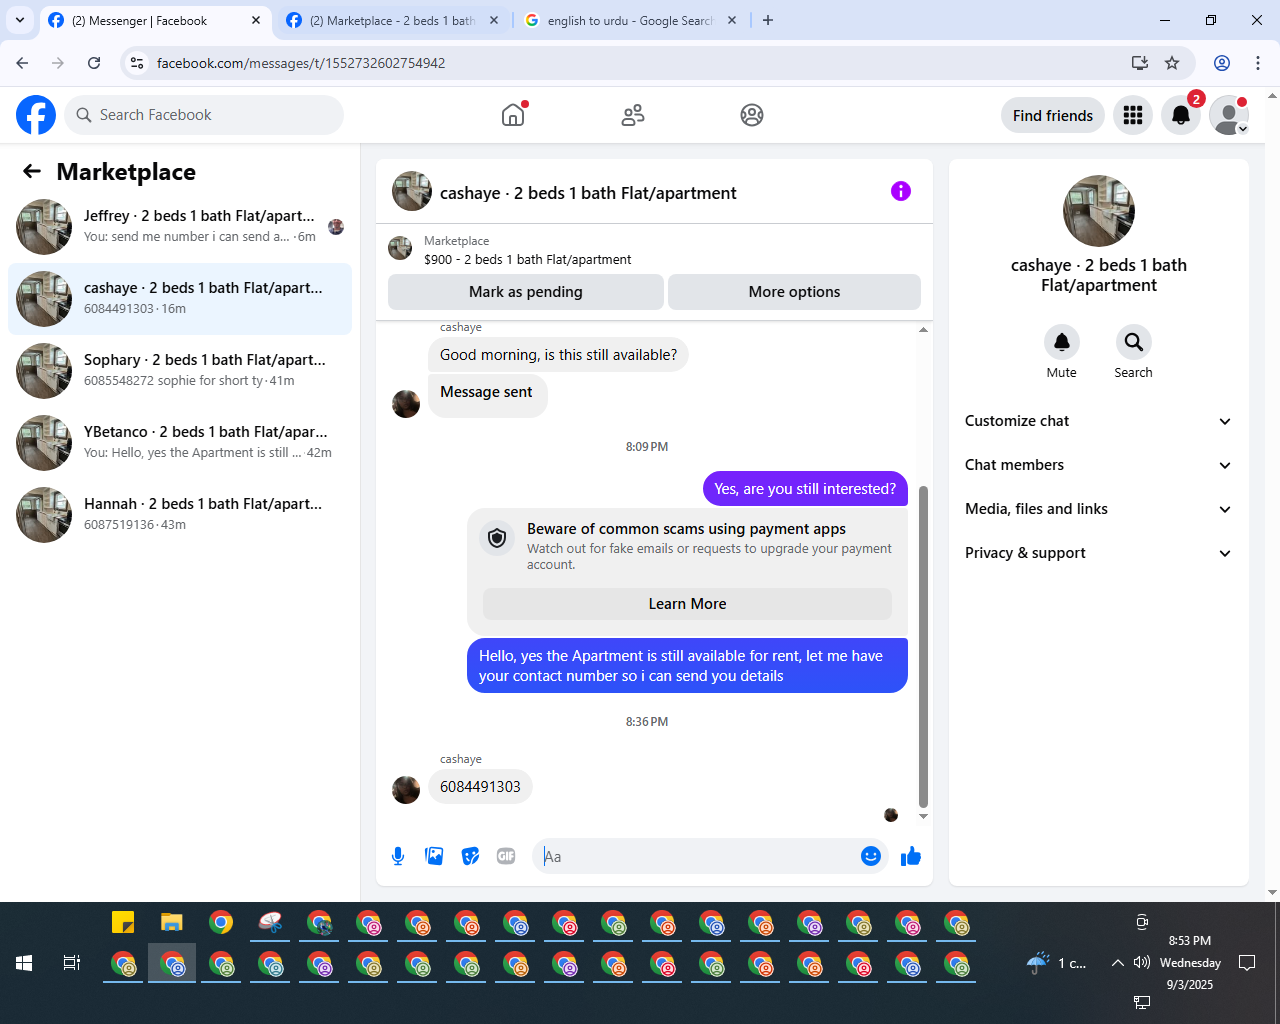Viewport: 1280px width, 1024px height.
Task: Open the emoji picker
Action: click(871, 856)
